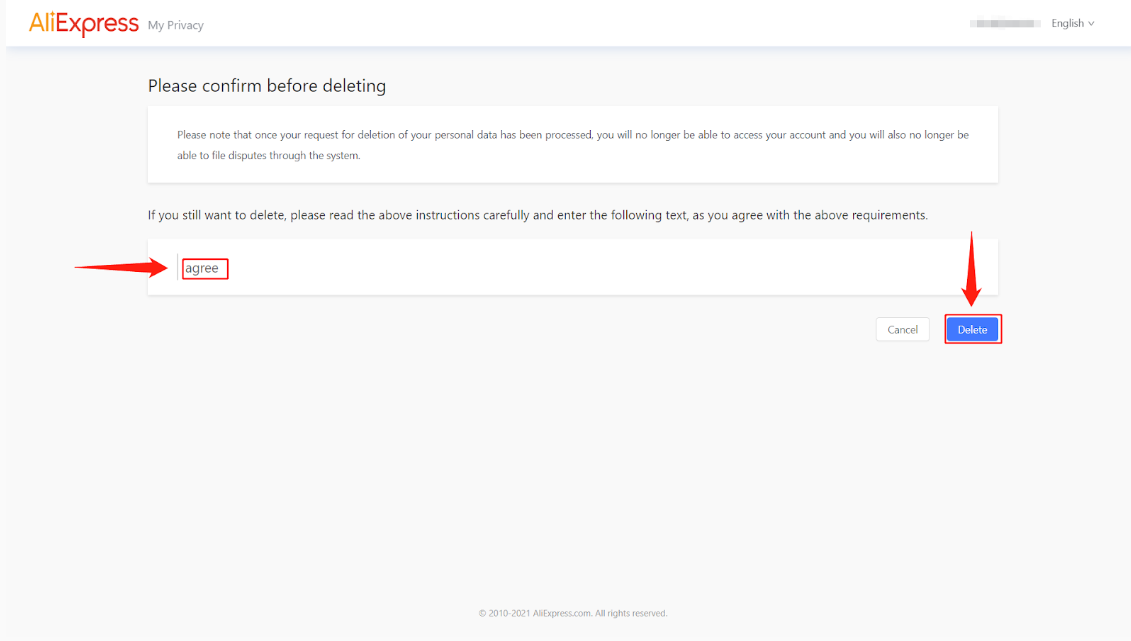Click the AliExpress copyright footer text
The width and height of the screenshot is (1131, 641).
point(573,614)
